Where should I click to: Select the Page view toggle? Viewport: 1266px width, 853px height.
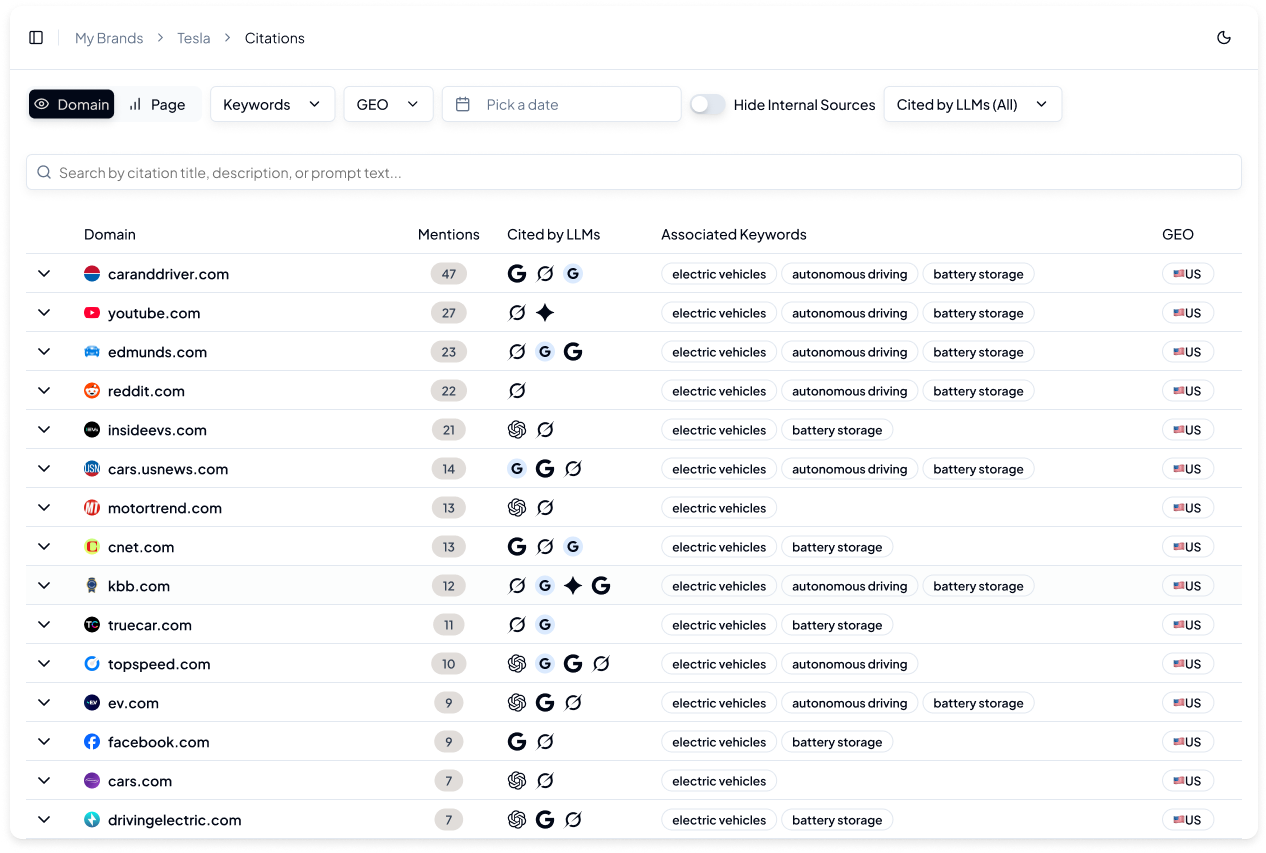pos(158,104)
